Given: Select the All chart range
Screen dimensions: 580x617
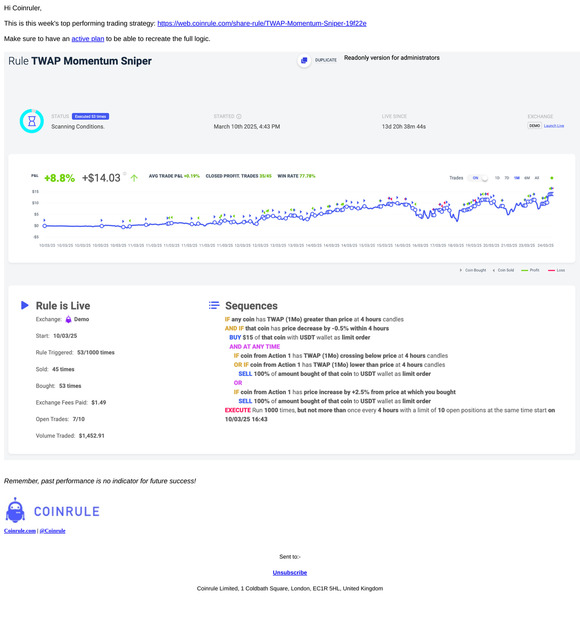Looking at the screenshot, I should point(537,178).
